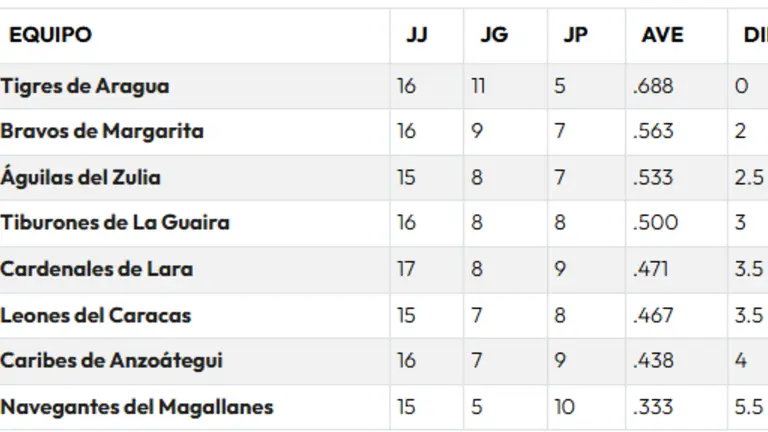Click the Navegantes del Magallanes team name

click(x=137, y=407)
